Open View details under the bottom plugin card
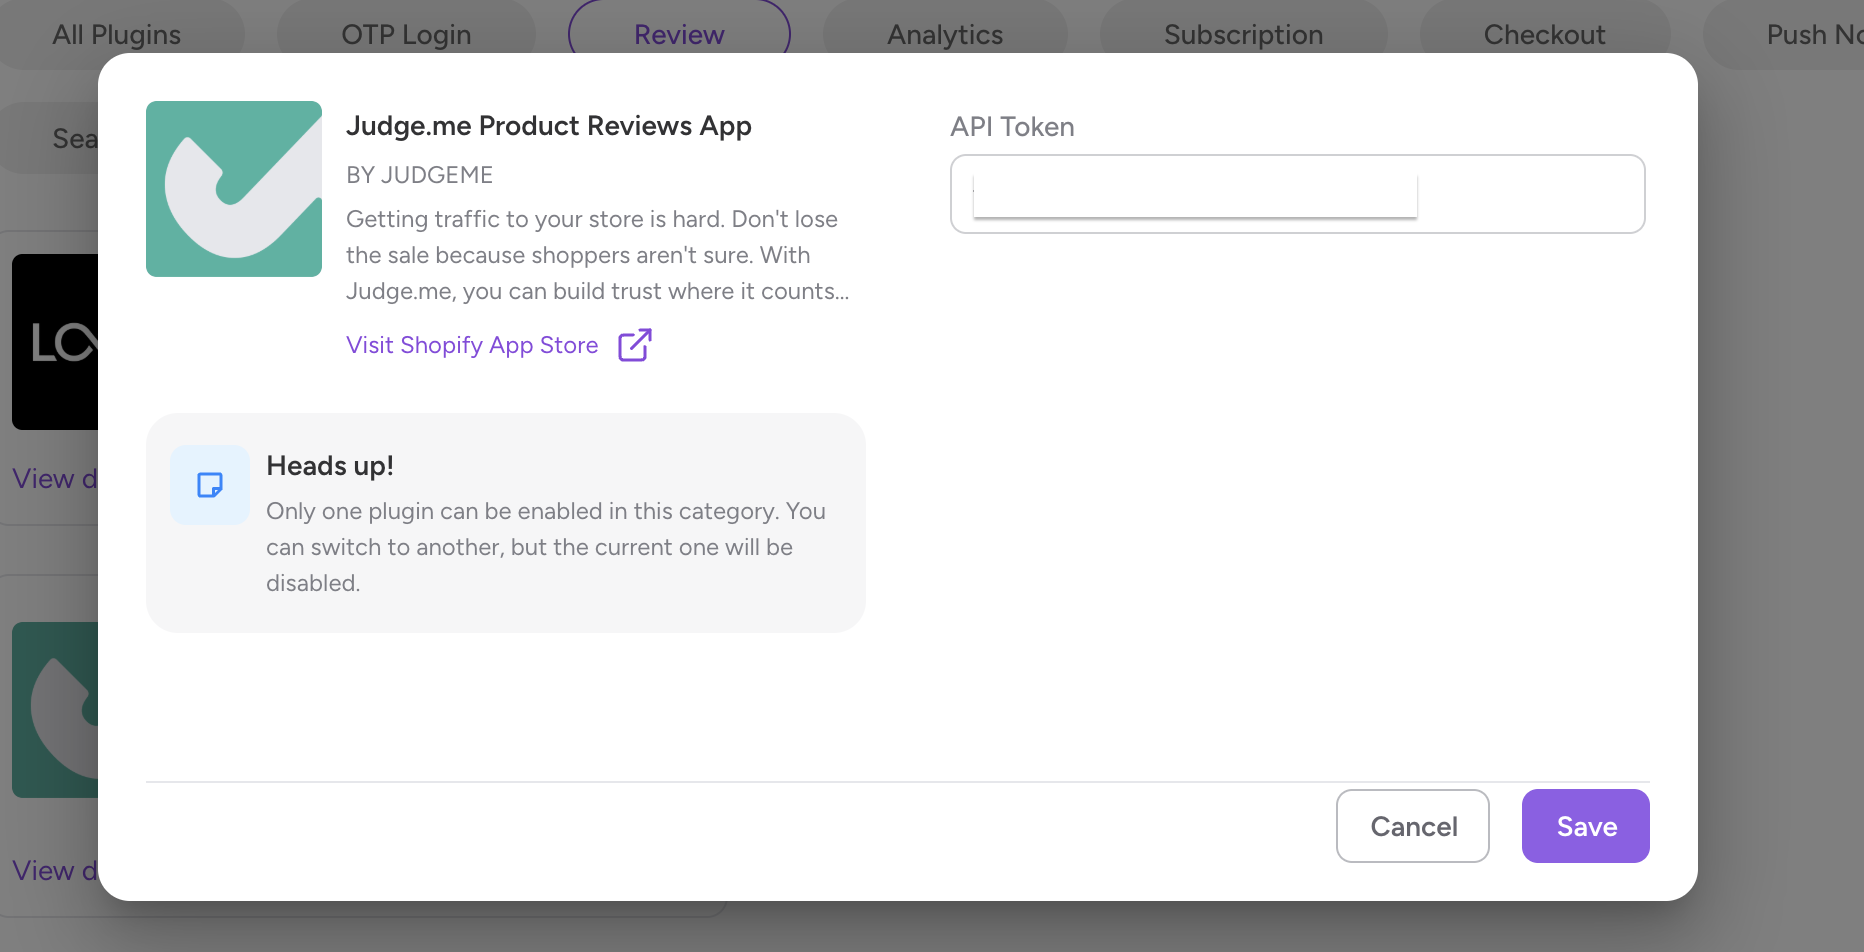The height and width of the screenshot is (952, 1864). tap(54, 871)
